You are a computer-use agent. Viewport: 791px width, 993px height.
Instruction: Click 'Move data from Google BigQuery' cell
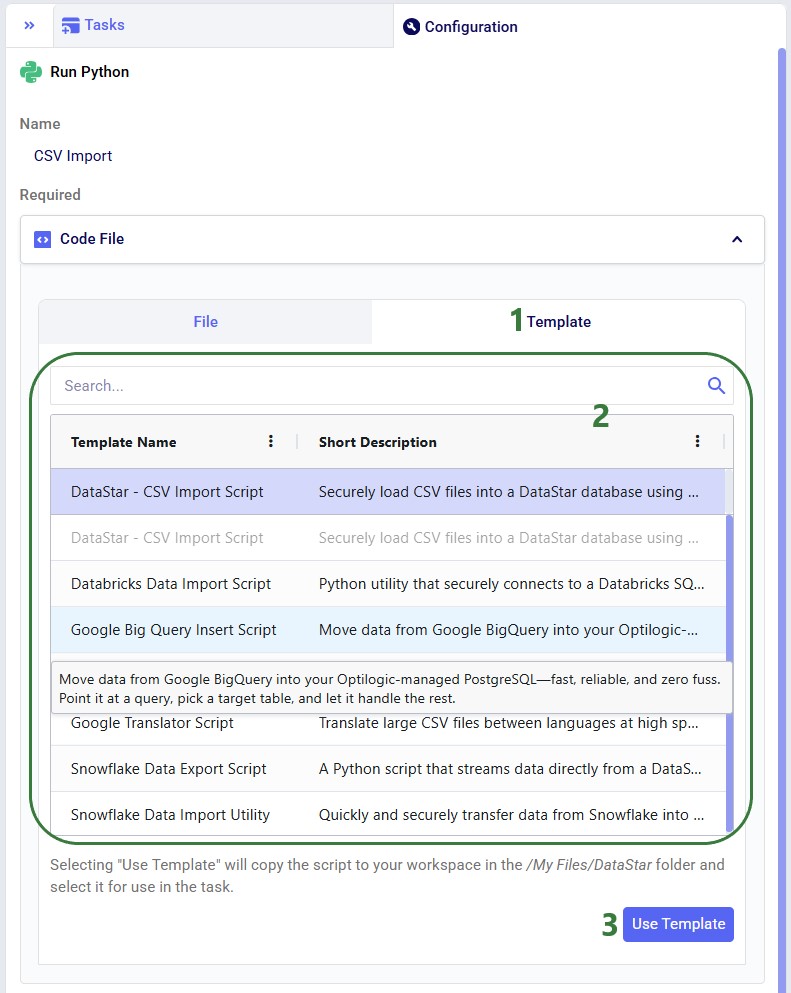(509, 630)
